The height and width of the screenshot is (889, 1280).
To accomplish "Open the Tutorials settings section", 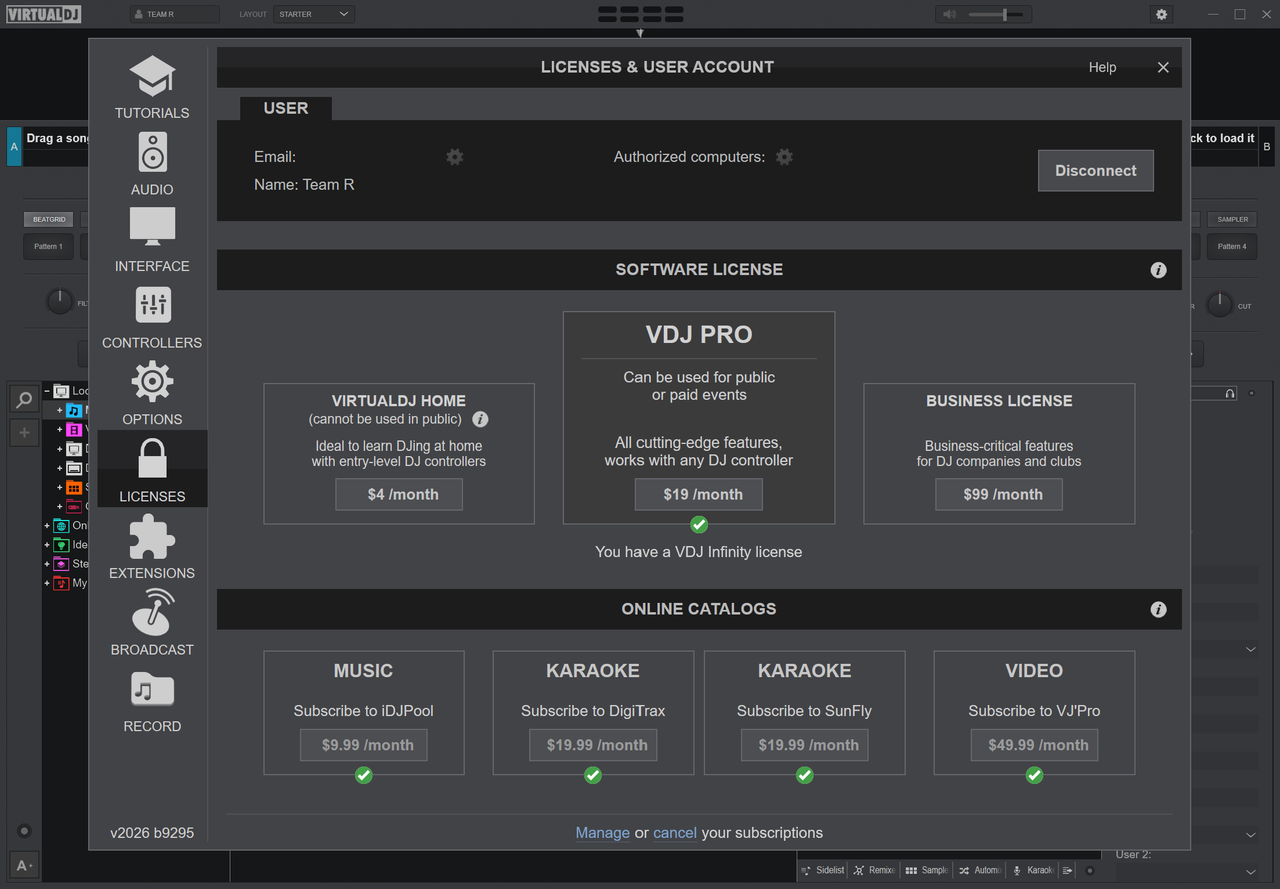I will [152, 88].
